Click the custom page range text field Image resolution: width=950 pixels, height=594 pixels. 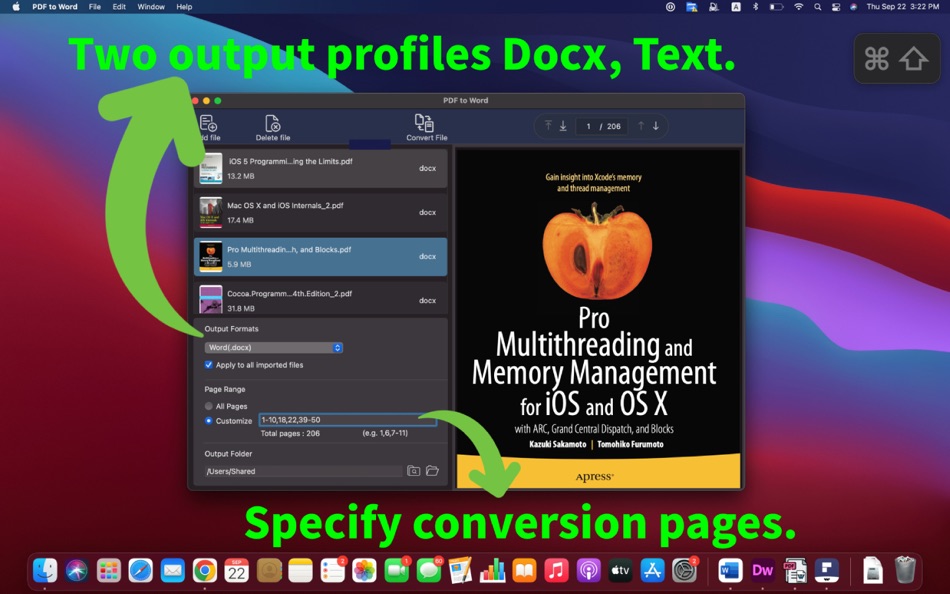tap(348, 420)
